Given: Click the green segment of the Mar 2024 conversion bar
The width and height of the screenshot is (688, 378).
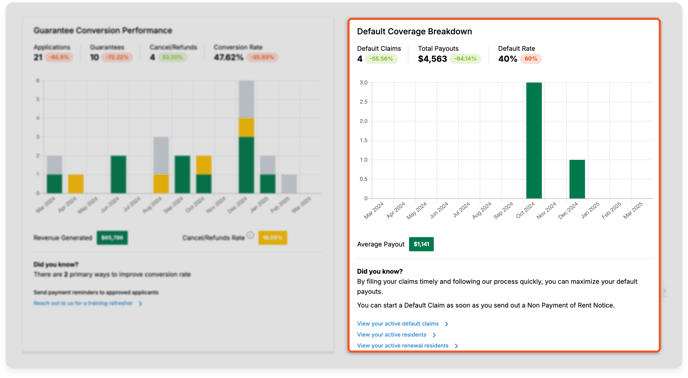Looking at the screenshot, I should coord(54,184).
